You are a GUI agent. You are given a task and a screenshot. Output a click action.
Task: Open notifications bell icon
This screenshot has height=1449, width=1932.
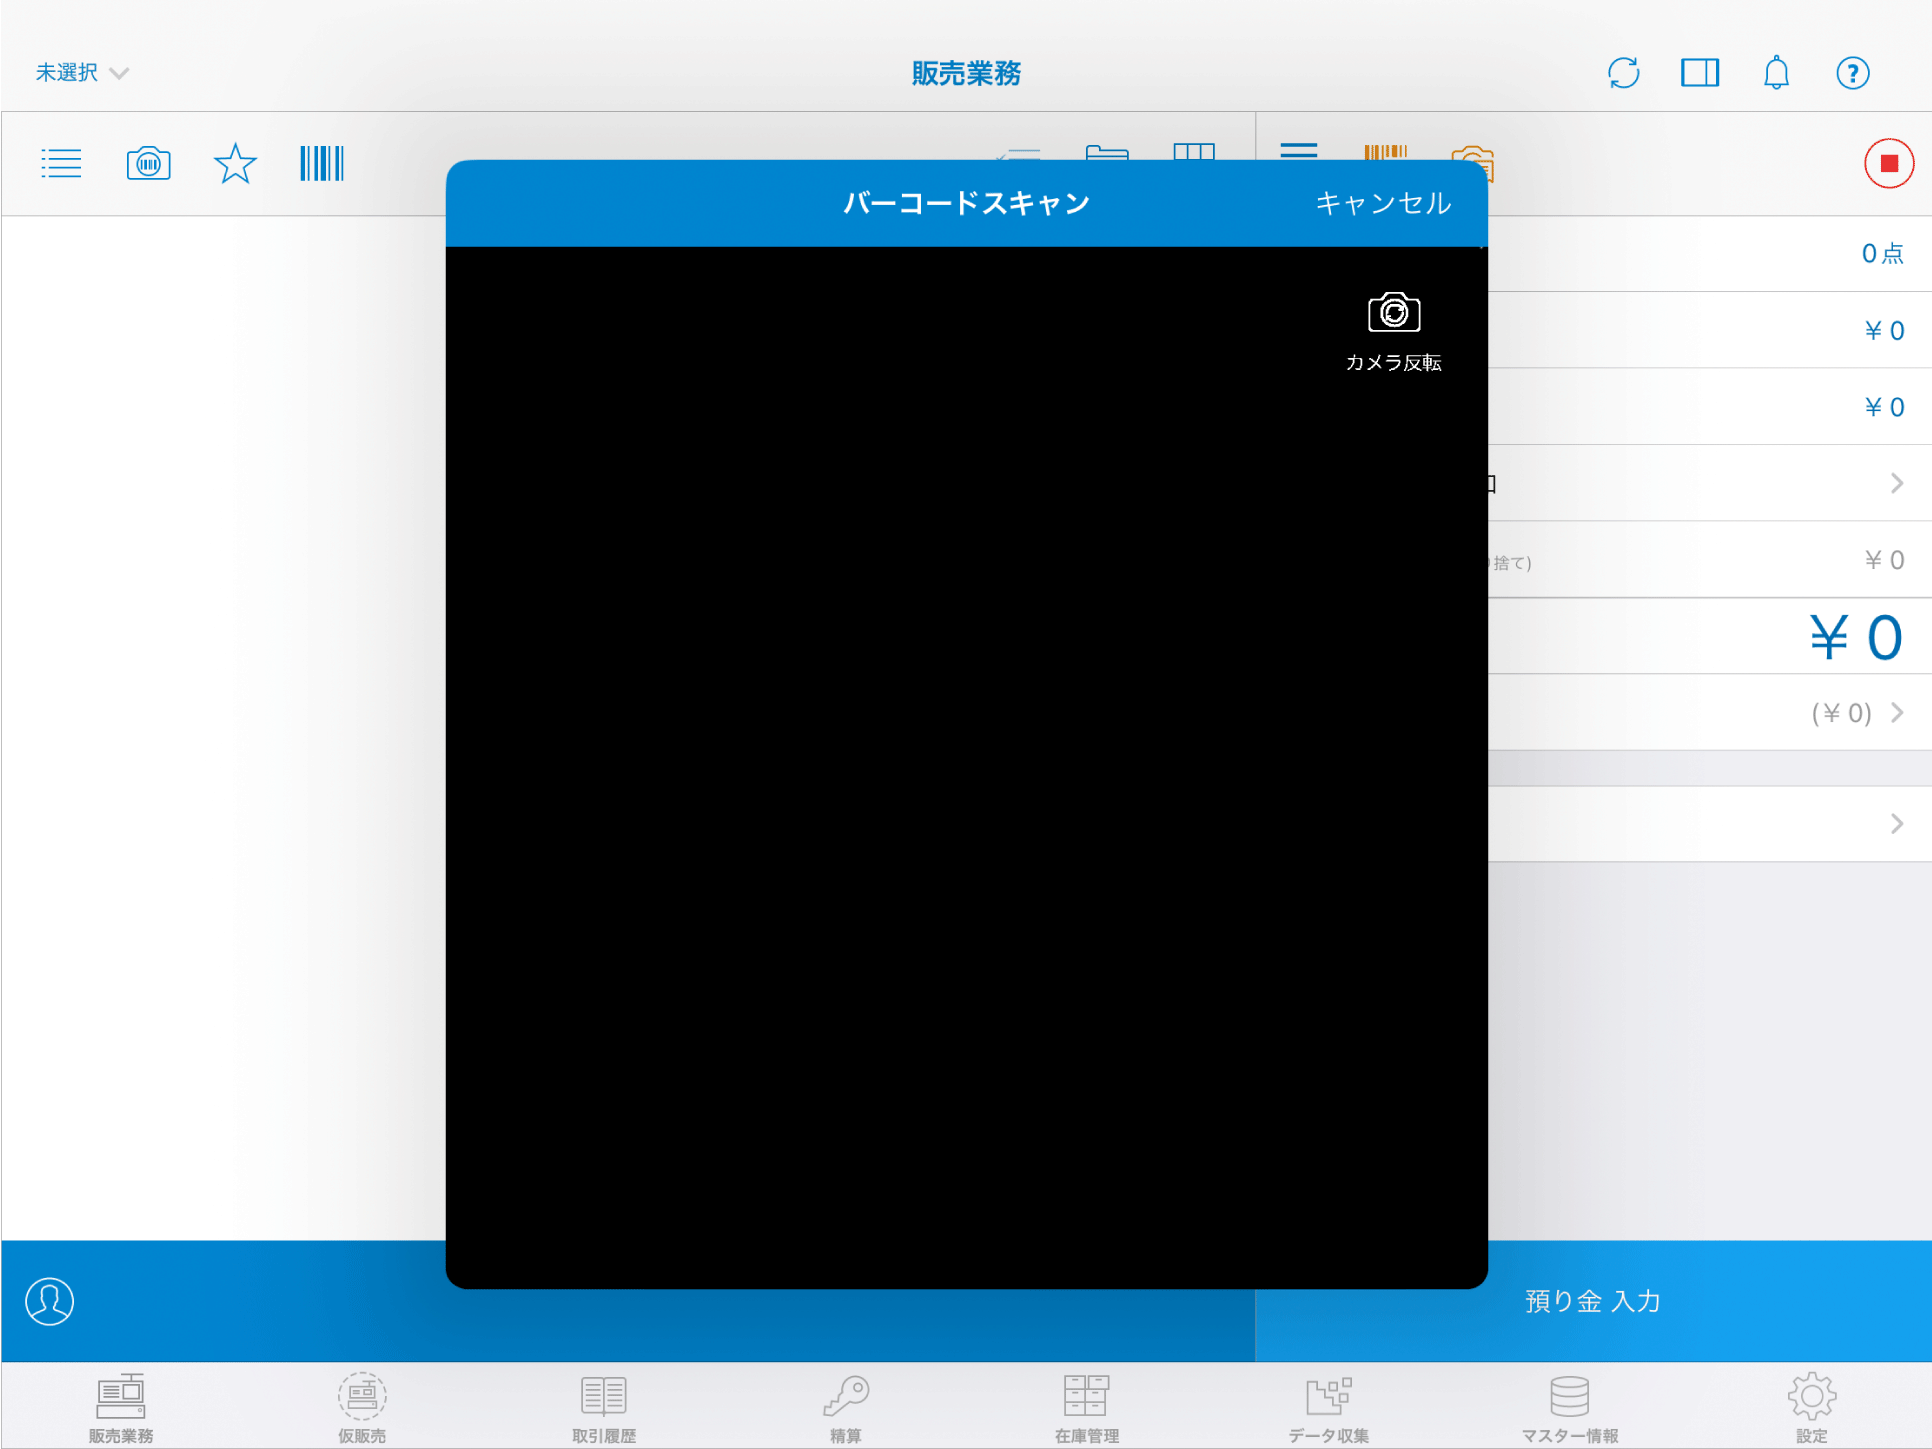[x=1776, y=73]
